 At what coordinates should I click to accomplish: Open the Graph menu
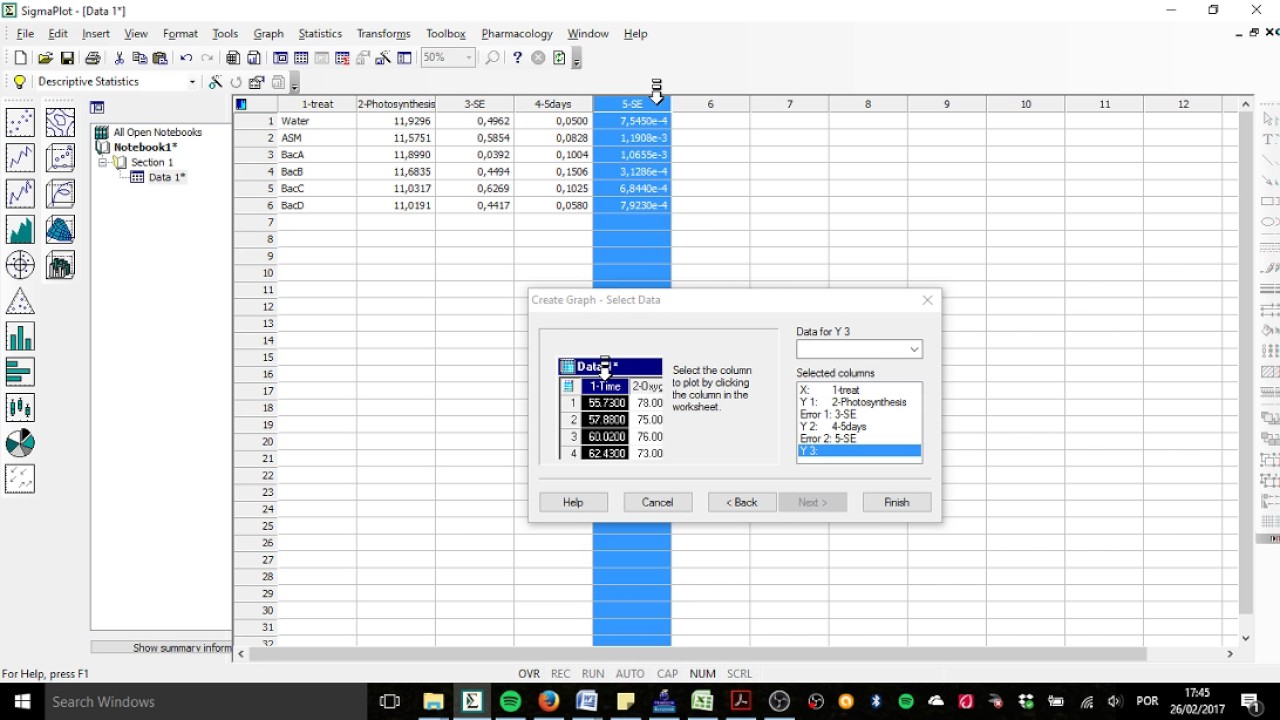click(268, 34)
